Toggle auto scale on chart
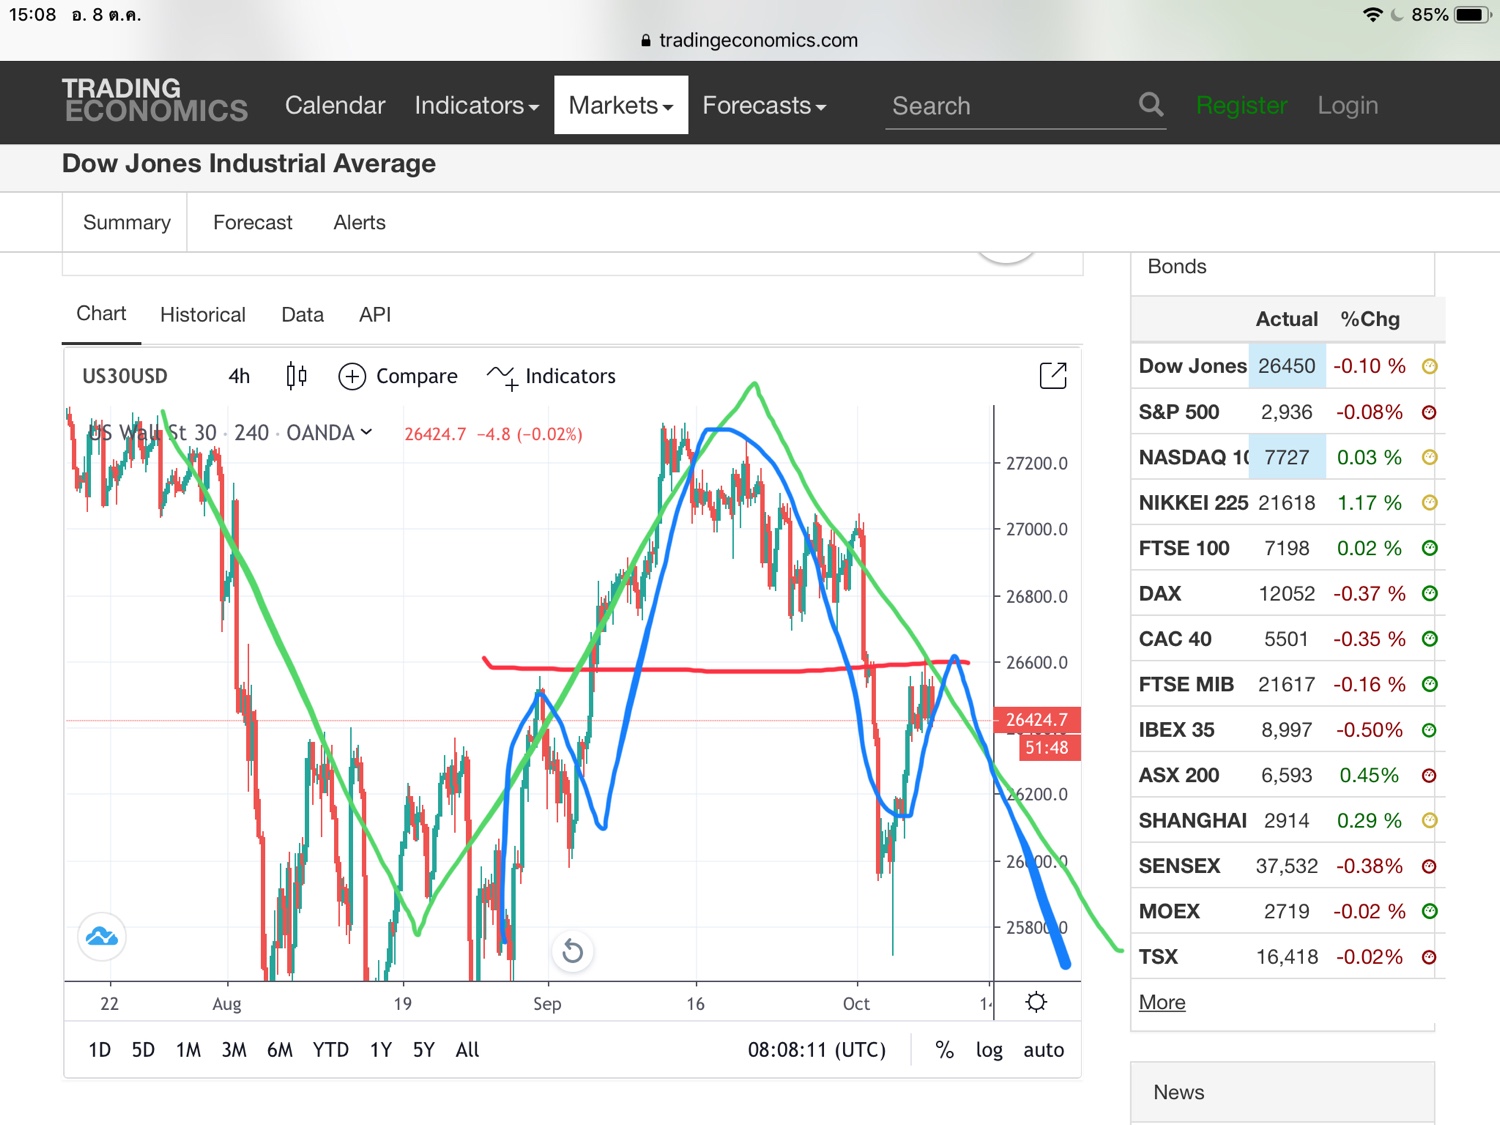Viewport: 1500px width, 1125px height. 1044,1050
